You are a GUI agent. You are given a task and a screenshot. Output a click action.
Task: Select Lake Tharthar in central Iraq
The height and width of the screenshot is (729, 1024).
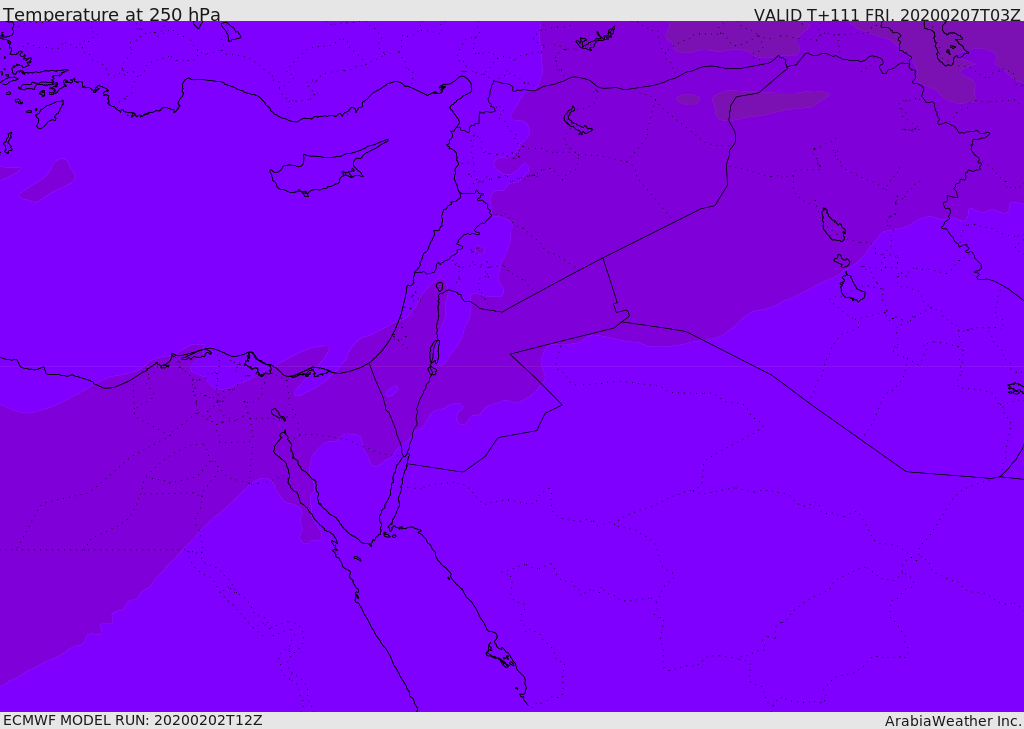tap(832, 225)
